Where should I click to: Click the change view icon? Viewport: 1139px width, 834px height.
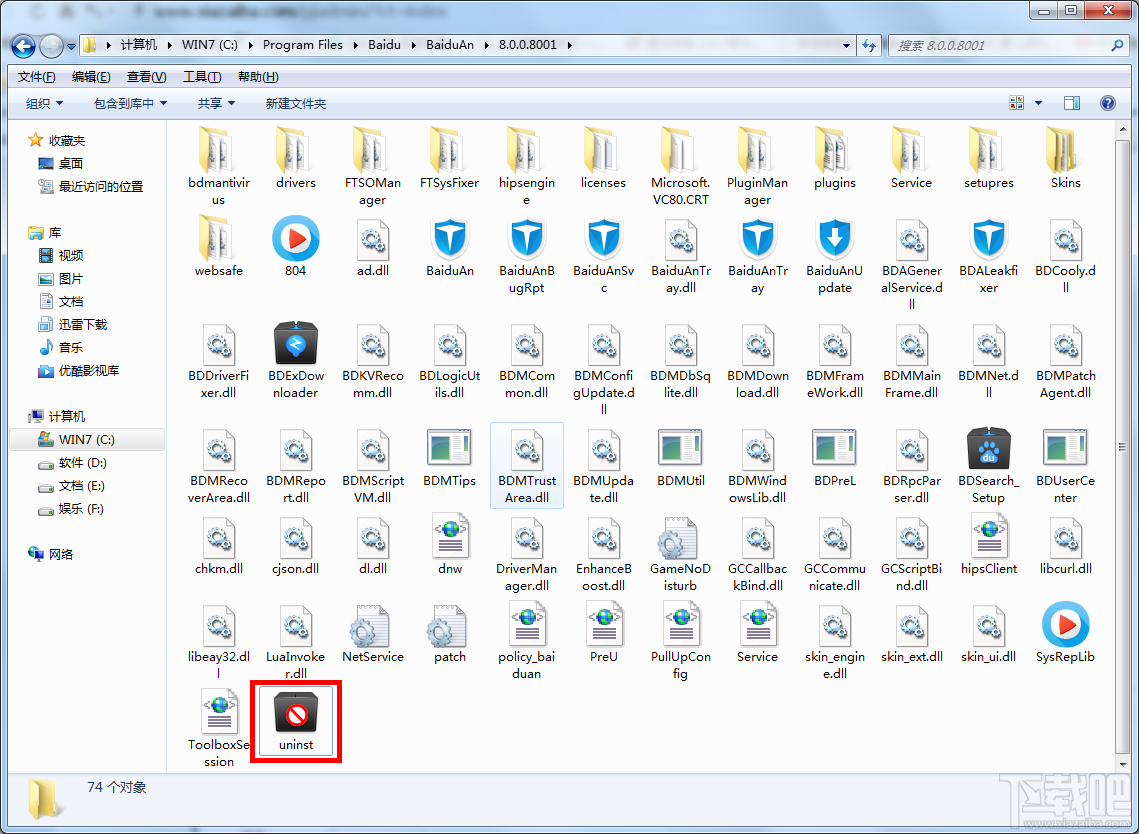[1016, 103]
